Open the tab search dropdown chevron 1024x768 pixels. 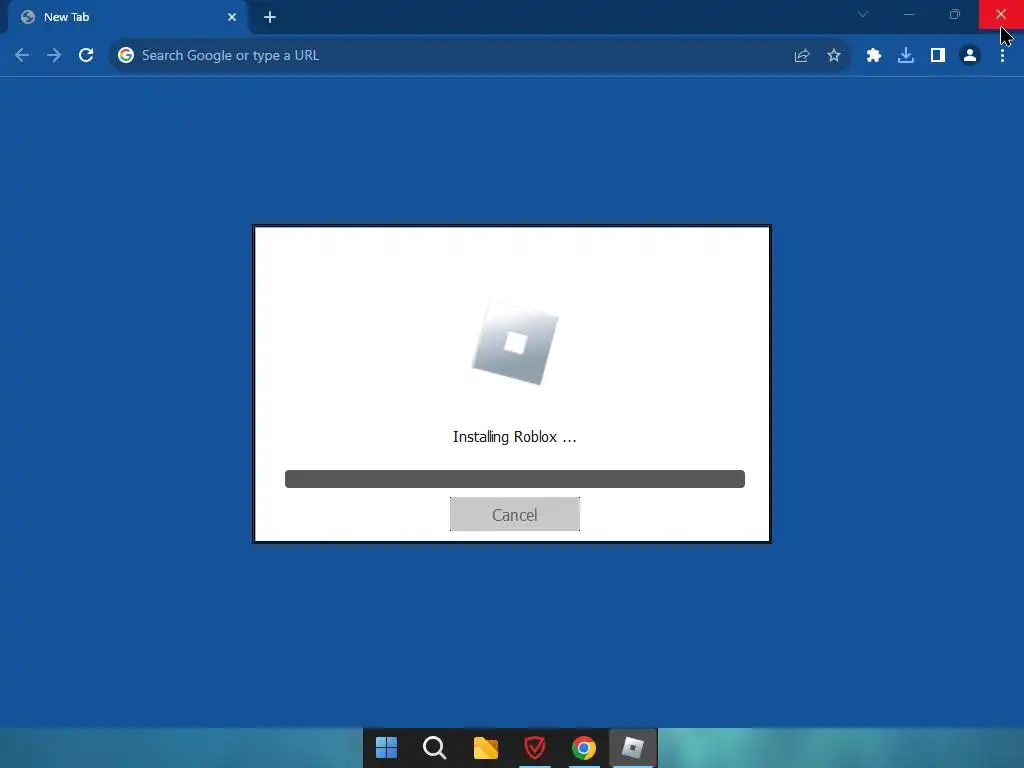point(863,14)
